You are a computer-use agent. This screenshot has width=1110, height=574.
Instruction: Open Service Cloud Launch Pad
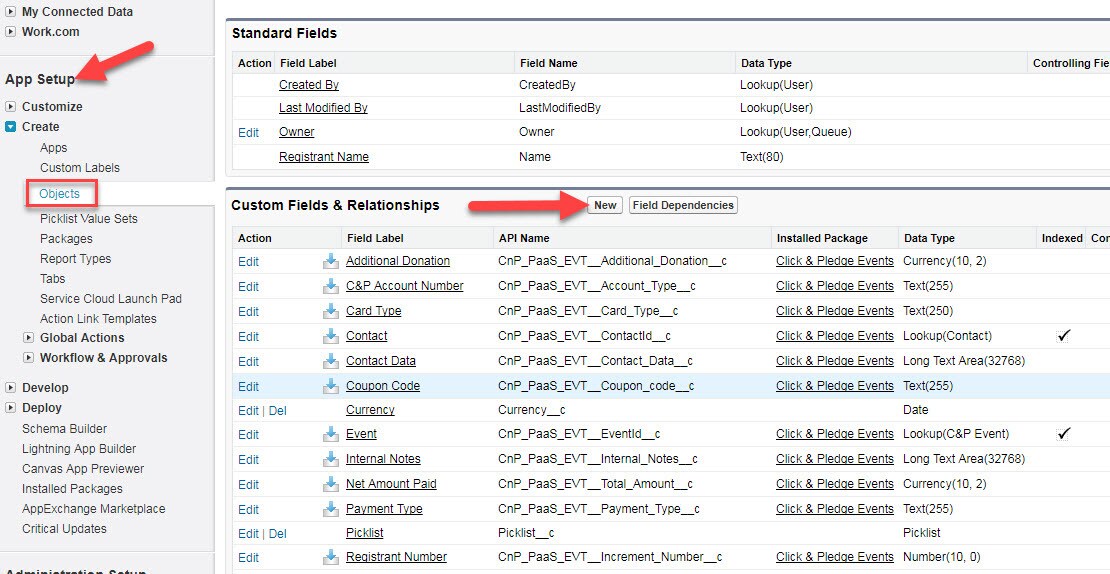click(111, 299)
